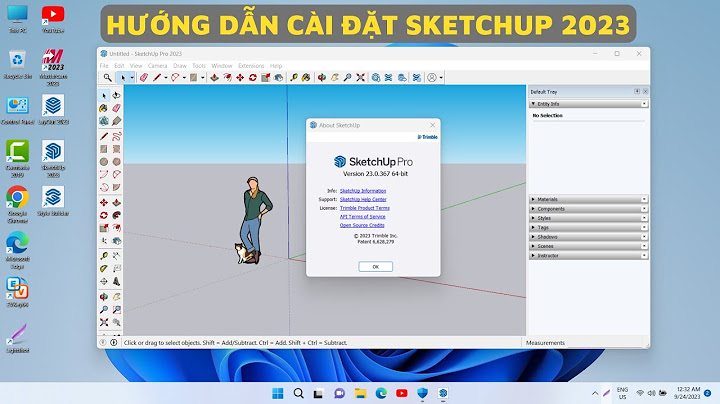Screen dimensions: 720x404
Task: Activate the Orbit tool in top toolbar
Action: (322, 78)
